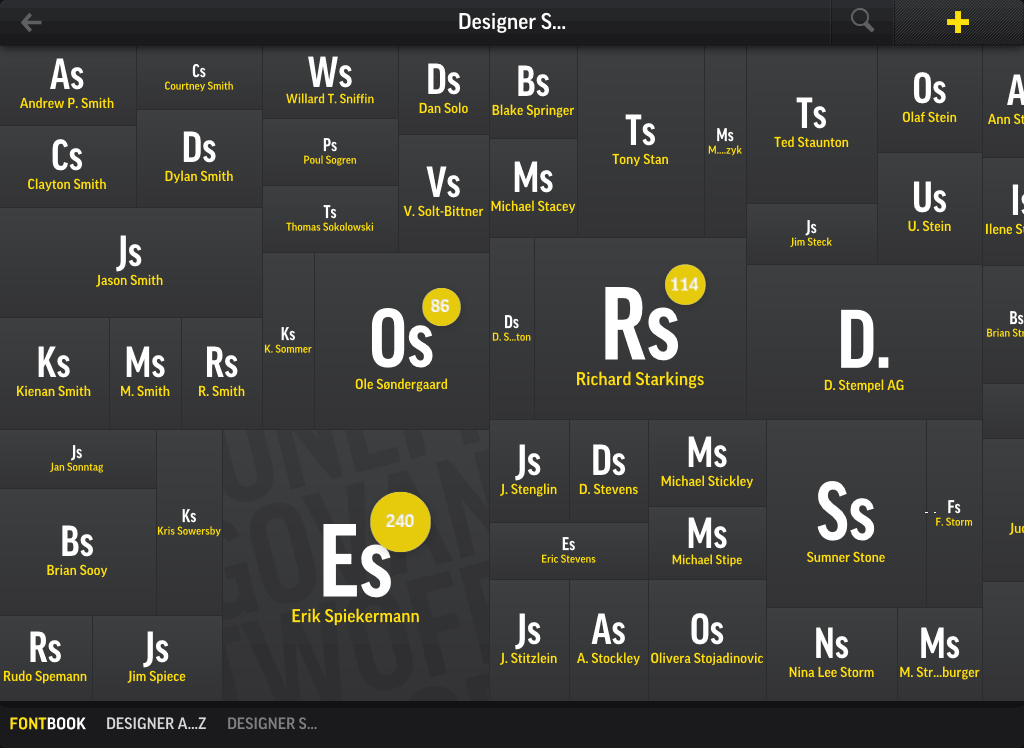This screenshot has width=1024, height=748.
Task: Open Ole Søndergaard tile
Action: (402, 341)
